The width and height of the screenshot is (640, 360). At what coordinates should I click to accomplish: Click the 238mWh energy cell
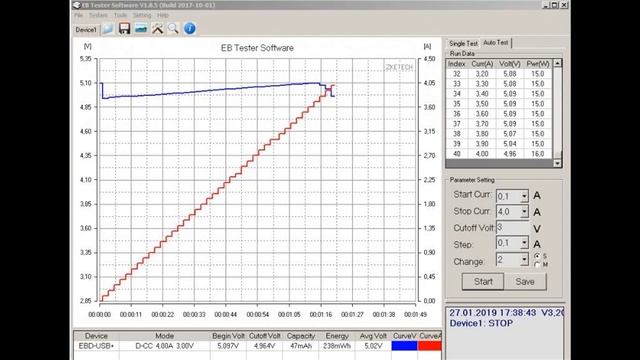[x=337, y=346]
